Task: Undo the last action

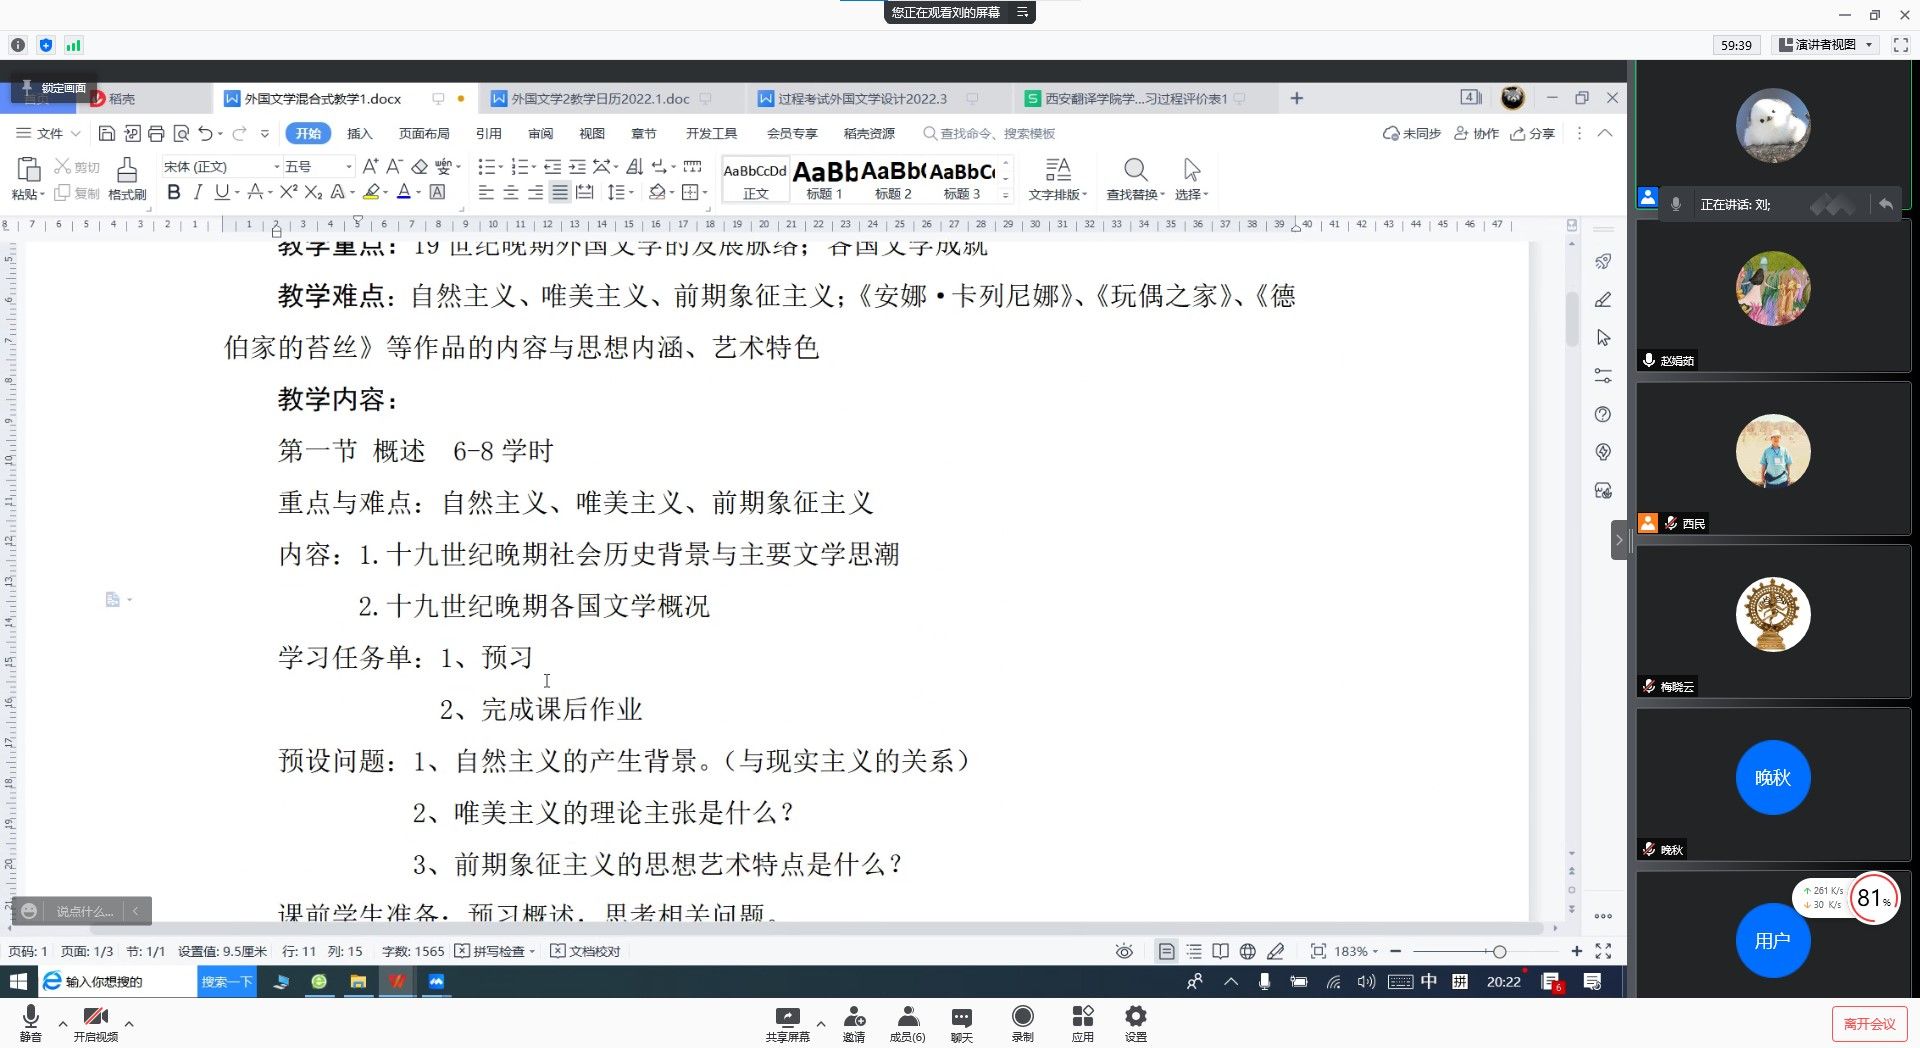Action: pos(205,133)
